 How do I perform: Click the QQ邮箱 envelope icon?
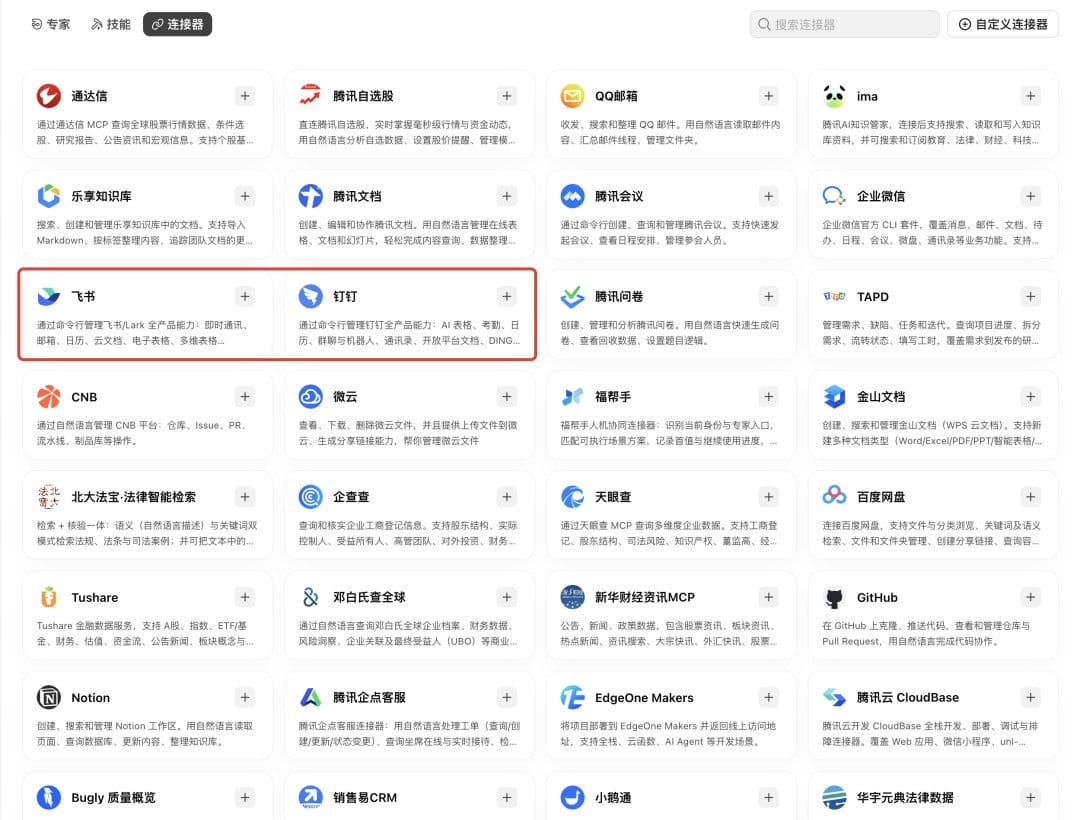point(572,96)
